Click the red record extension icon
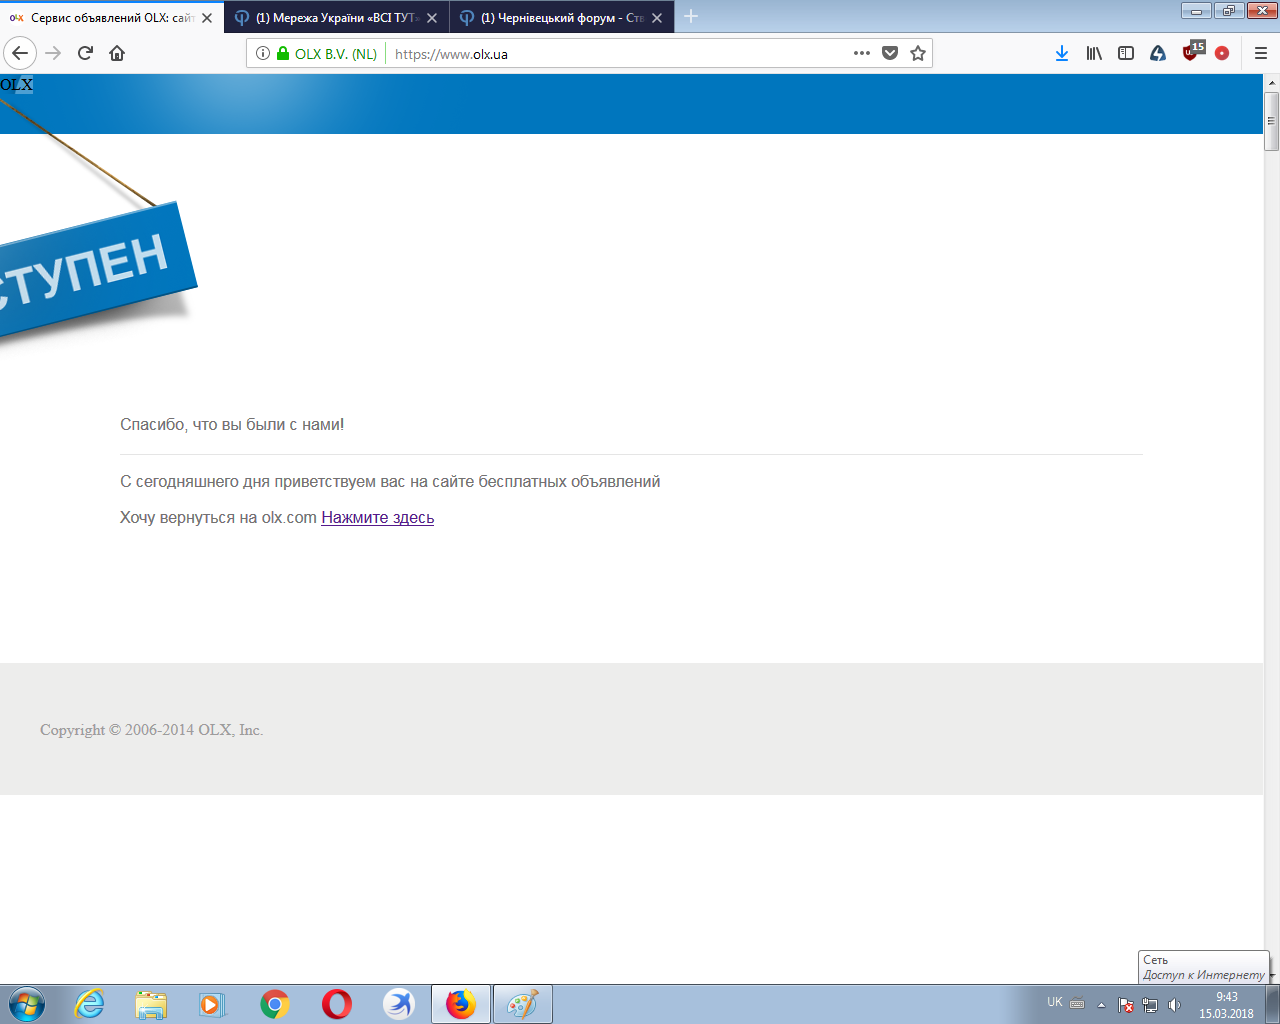 pyautogui.click(x=1222, y=53)
